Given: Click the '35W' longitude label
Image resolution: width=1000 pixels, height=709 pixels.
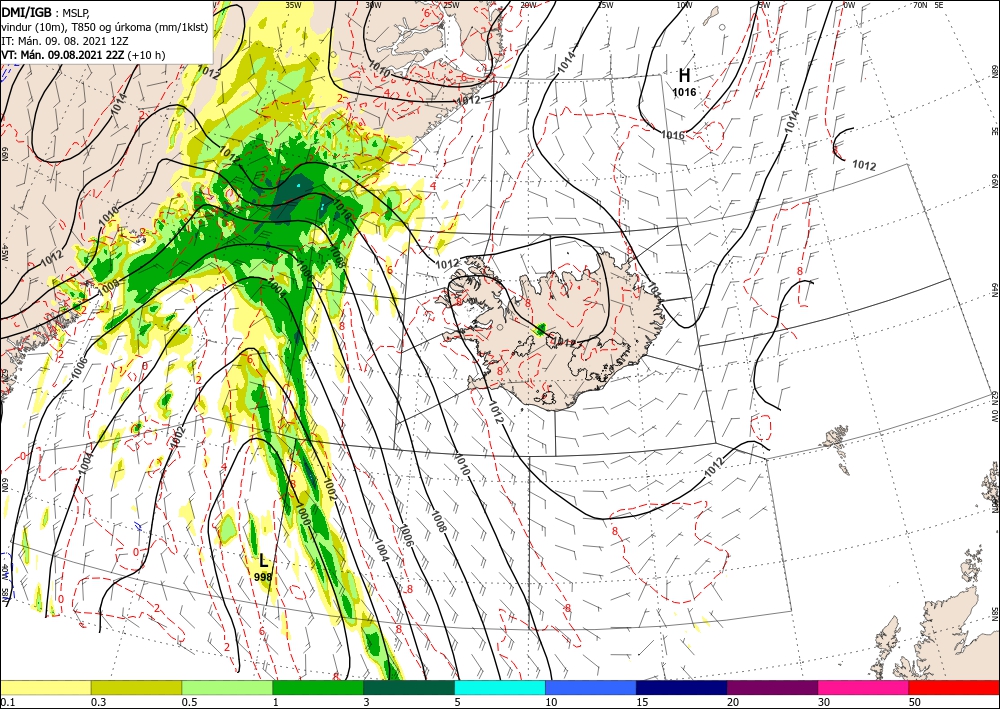Looking at the screenshot, I should (x=293, y=4).
